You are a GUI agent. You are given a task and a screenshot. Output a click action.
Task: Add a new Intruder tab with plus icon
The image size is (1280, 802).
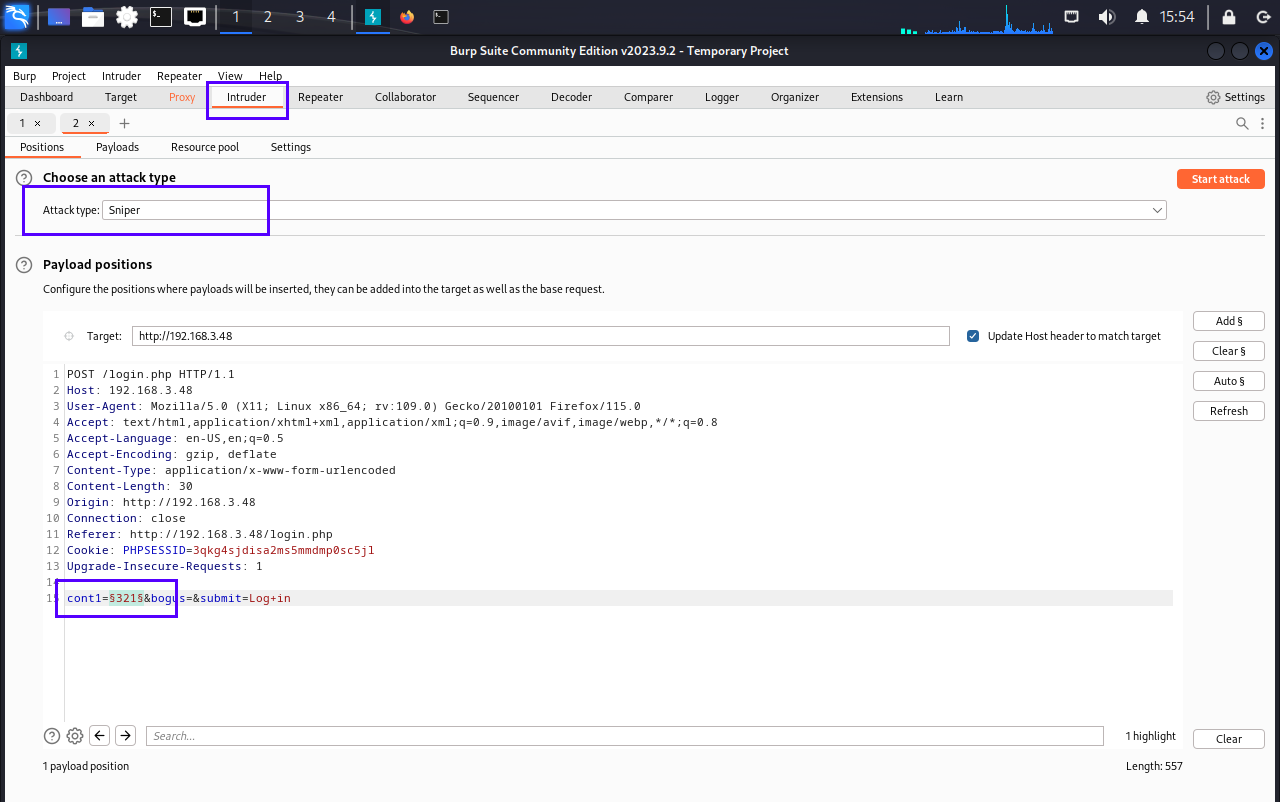(x=125, y=123)
